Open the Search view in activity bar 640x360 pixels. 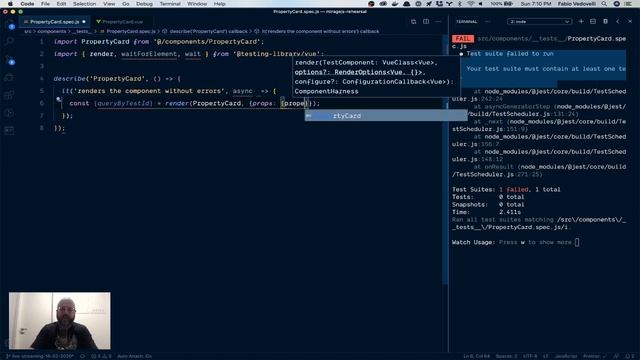point(9,41)
